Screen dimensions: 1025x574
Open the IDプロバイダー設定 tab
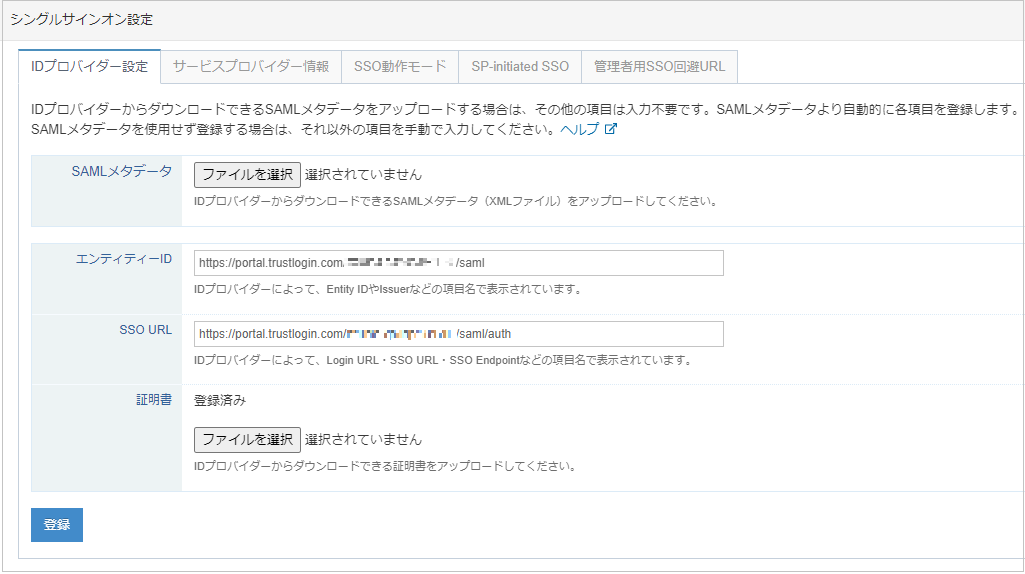(90, 67)
